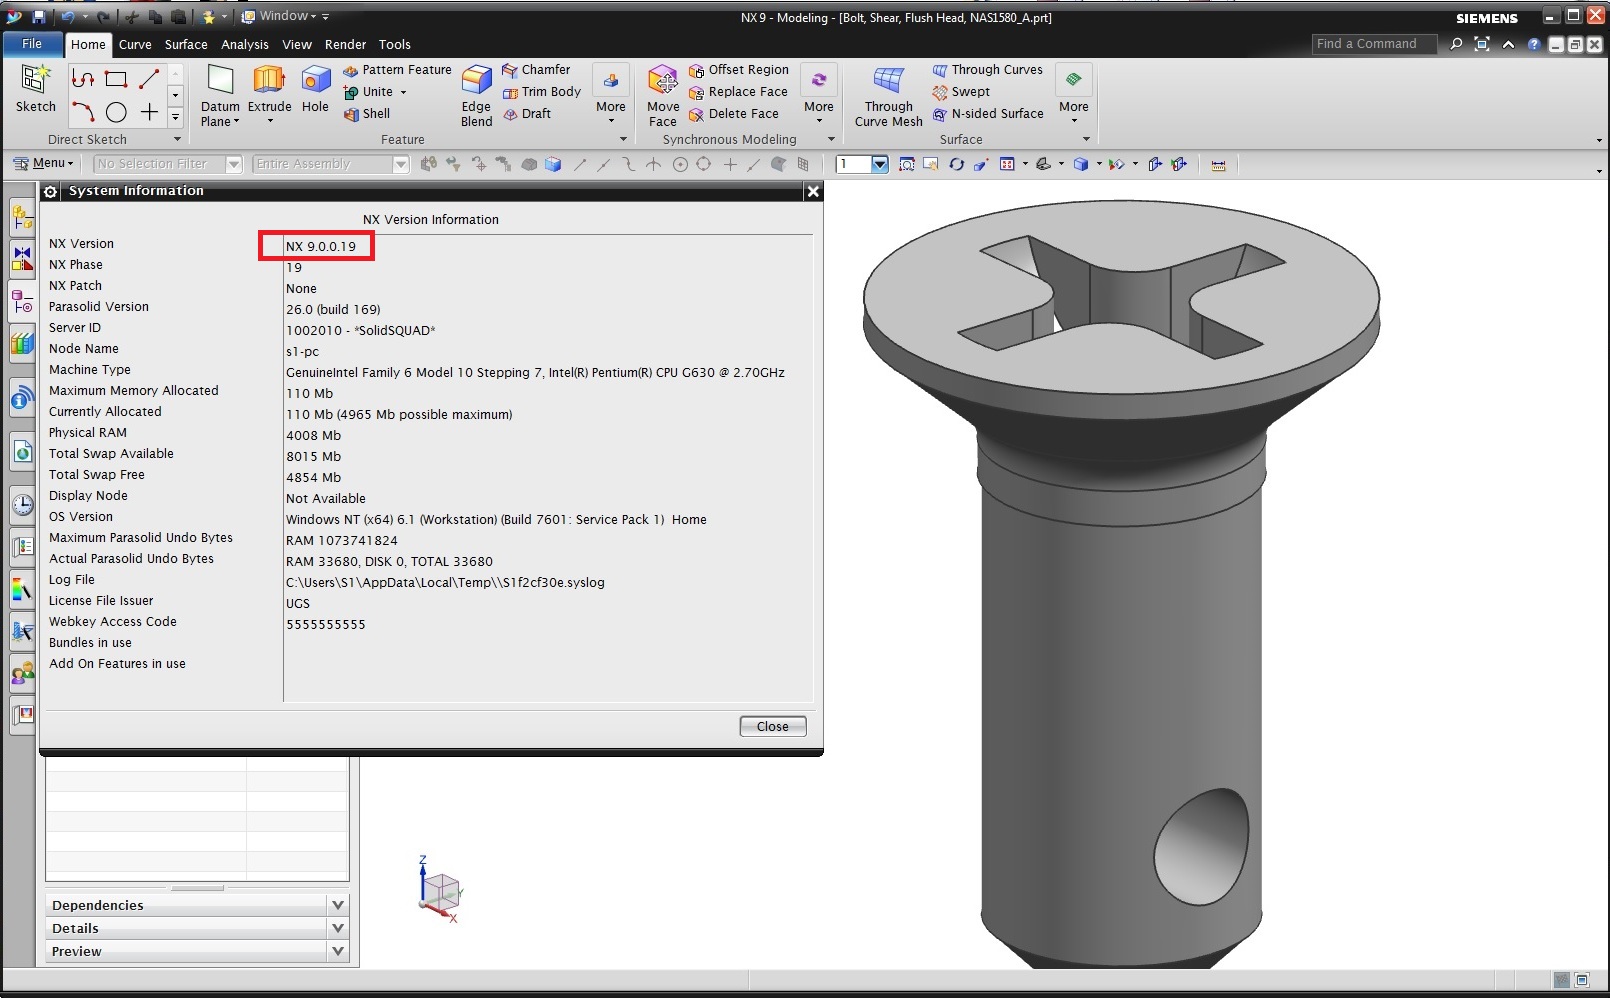Choose the Shell command
Viewport: 1610px width, 998px height.
367,114
